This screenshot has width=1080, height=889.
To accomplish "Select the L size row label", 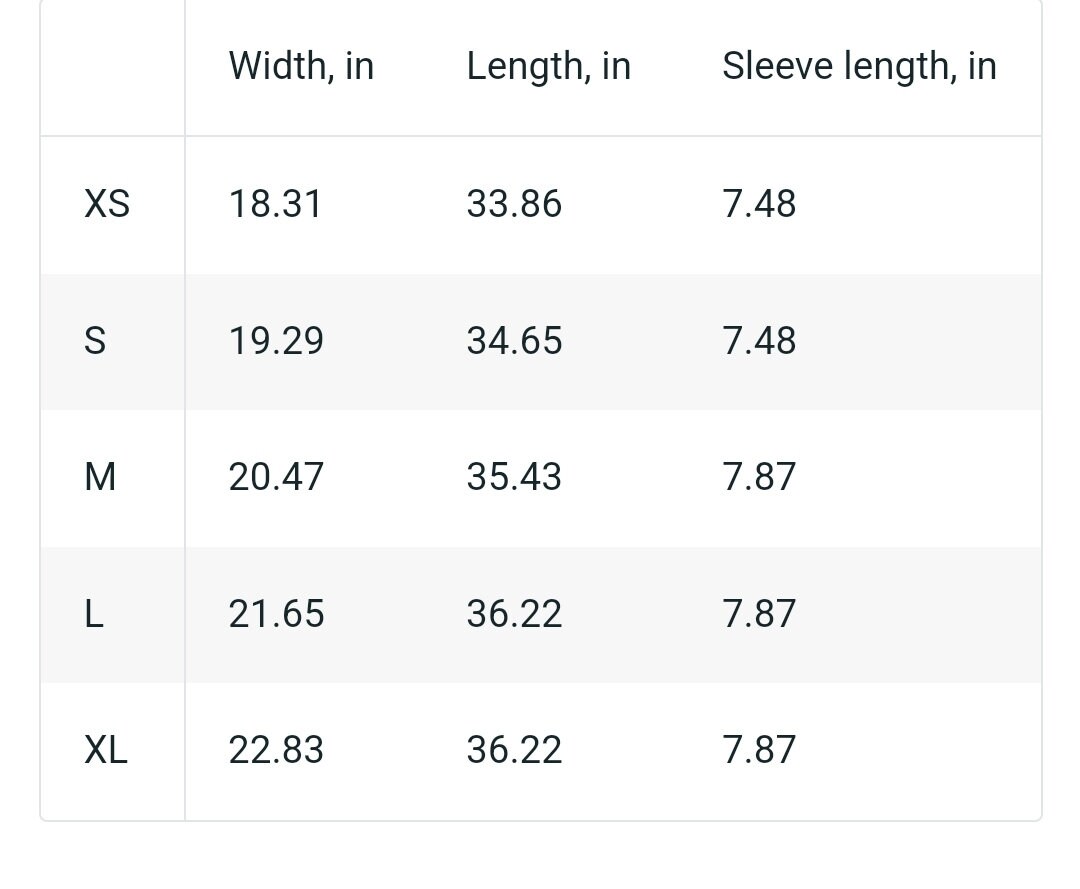I will (x=94, y=614).
